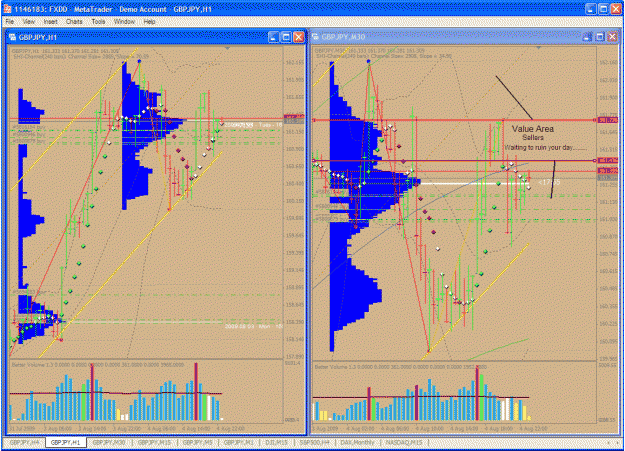Switch to the NASDAQ,M15 chart tab

coord(404,443)
